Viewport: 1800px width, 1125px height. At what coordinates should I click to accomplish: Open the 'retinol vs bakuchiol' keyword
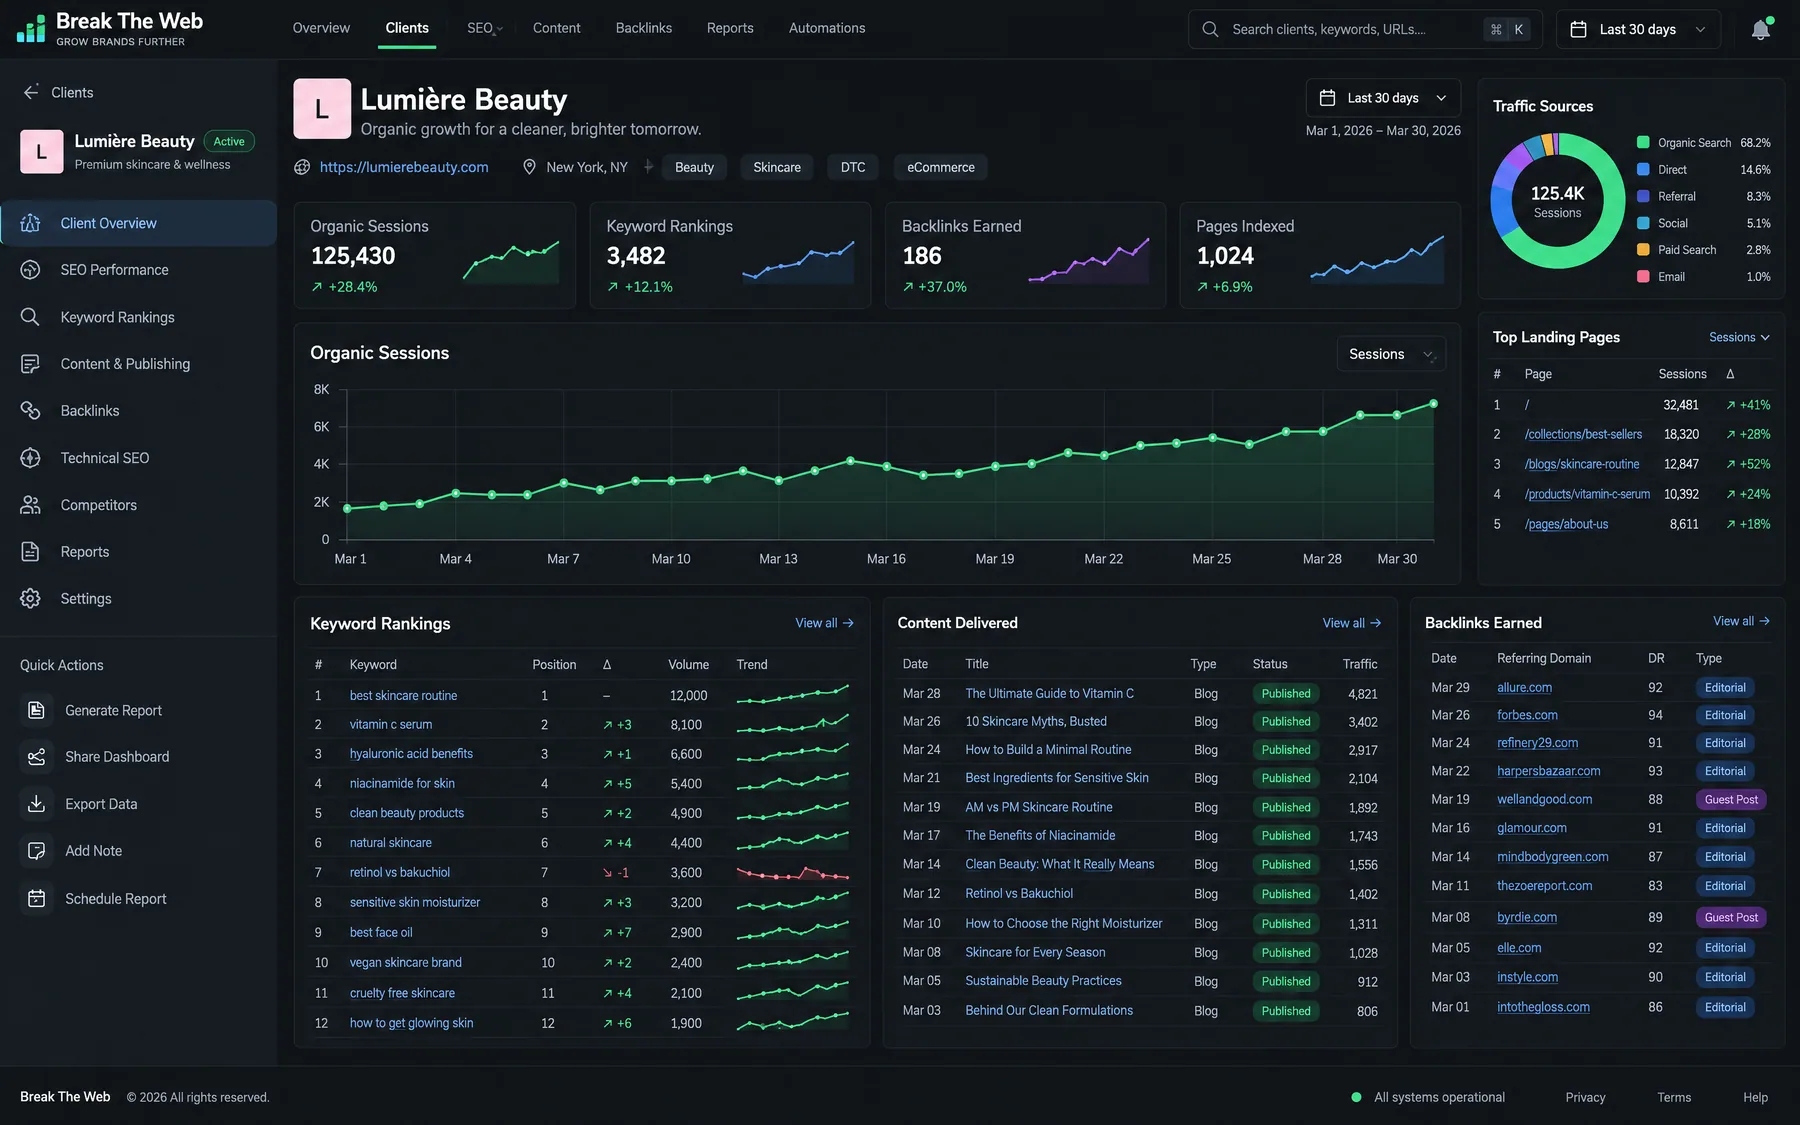(x=400, y=872)
